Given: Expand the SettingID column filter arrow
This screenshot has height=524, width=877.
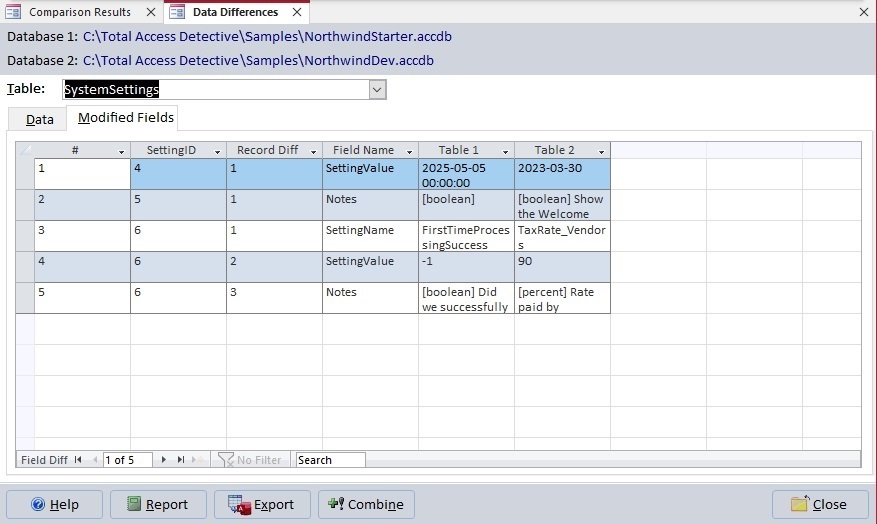Looking at the screenshot, I should pos(217,151).
